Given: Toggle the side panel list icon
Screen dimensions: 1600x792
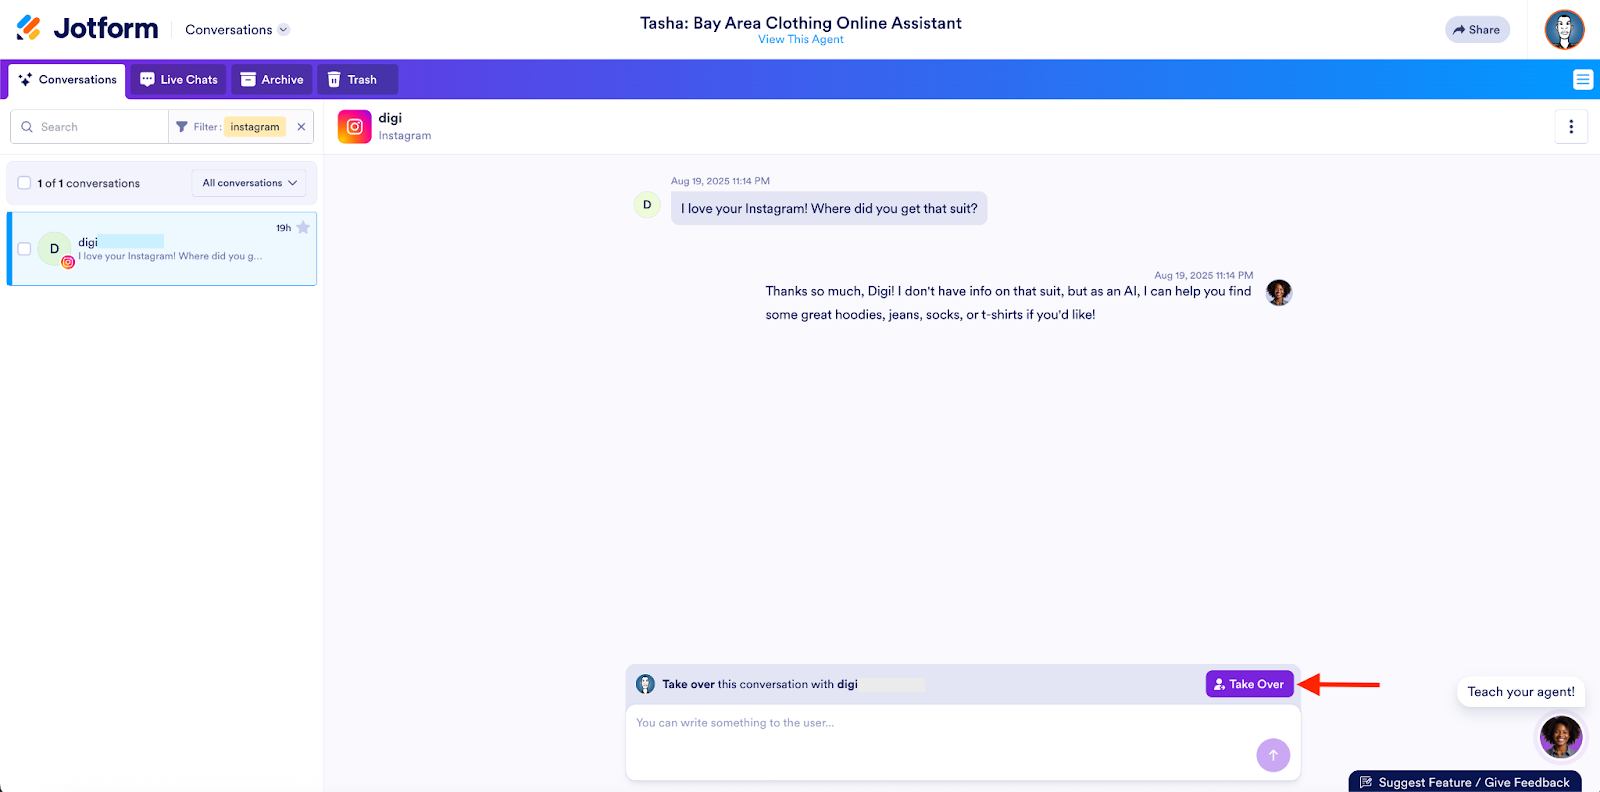Looking at the screenshot, I should (1583, 80).
